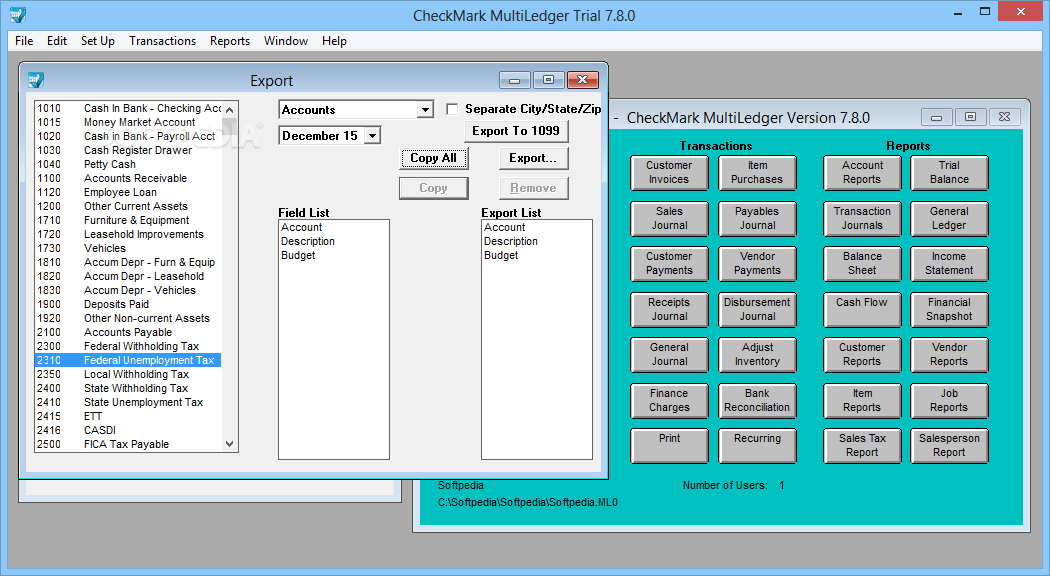This screenshot has width=1050, height=576.
Task: Open Customer Reports
Action: 862,354
